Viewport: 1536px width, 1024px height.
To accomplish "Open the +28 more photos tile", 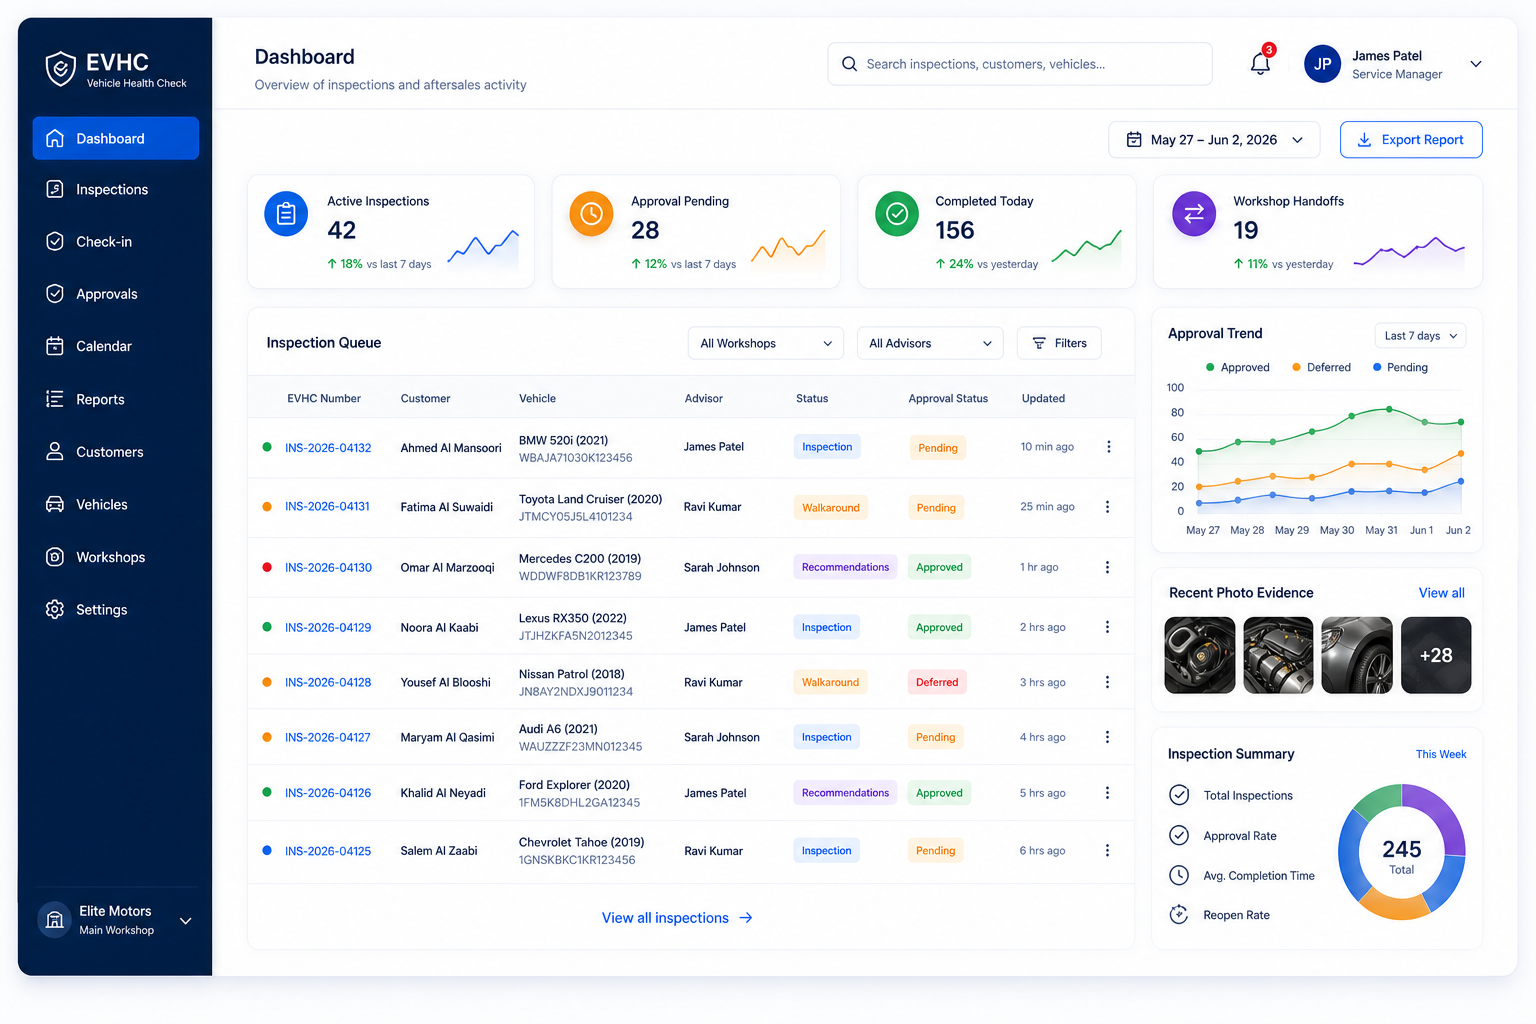I will tap(1436, 655).
